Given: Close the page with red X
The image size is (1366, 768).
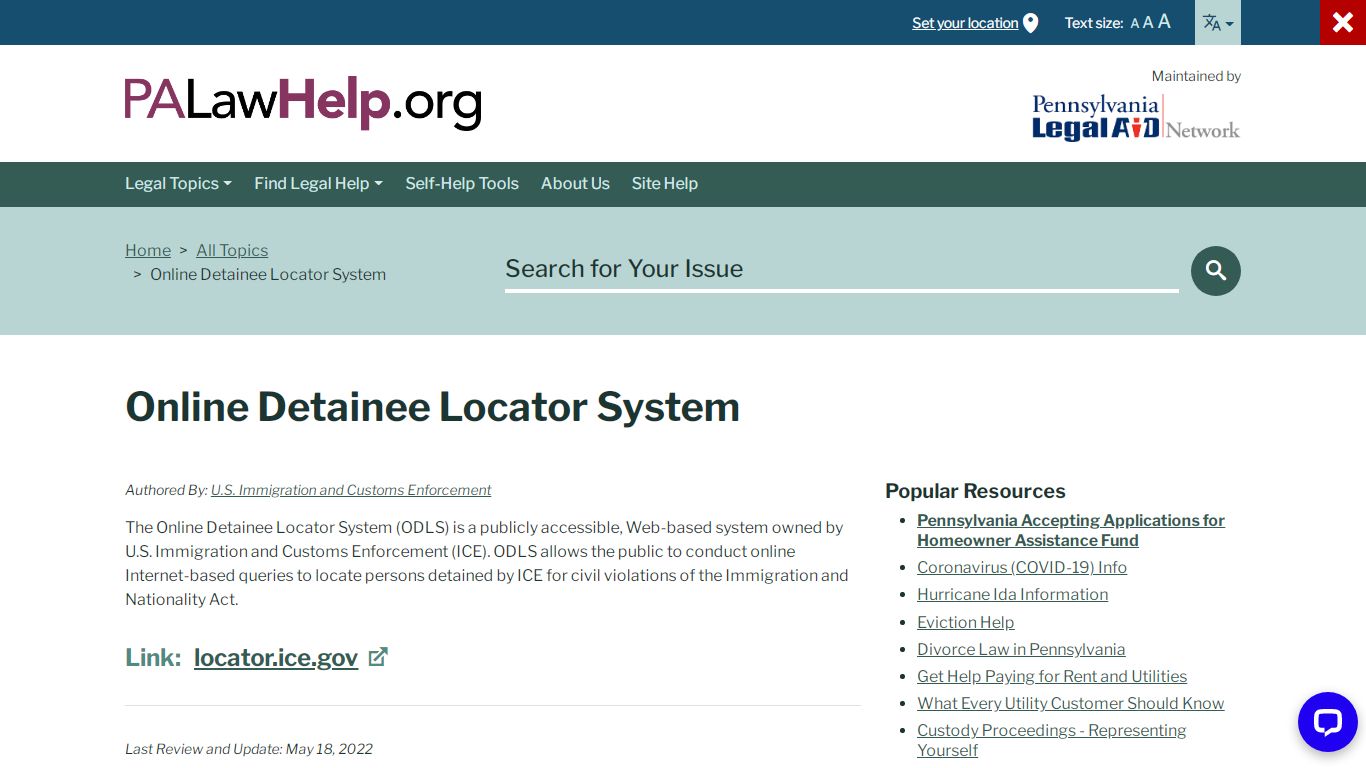Looking at the screenshot, I should click(1343, 22).
